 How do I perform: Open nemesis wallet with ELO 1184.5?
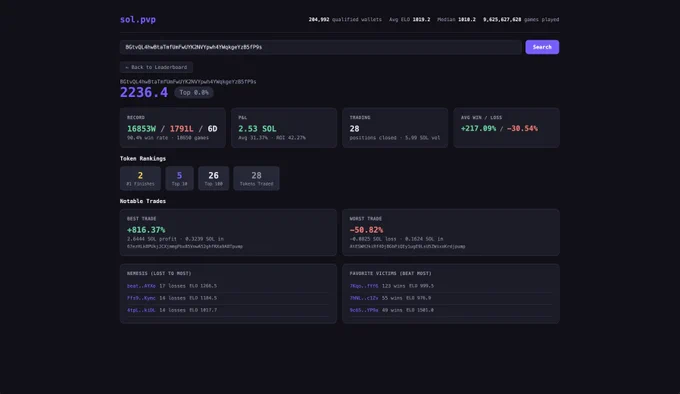141,298
